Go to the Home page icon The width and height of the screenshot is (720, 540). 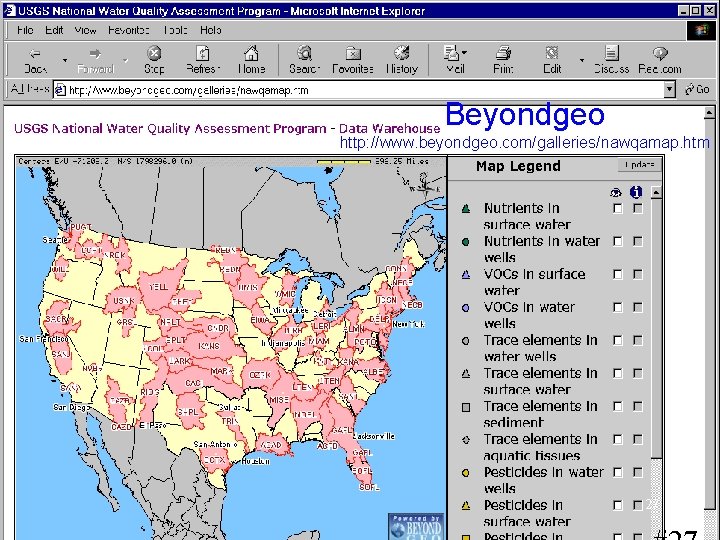[251, 60]
